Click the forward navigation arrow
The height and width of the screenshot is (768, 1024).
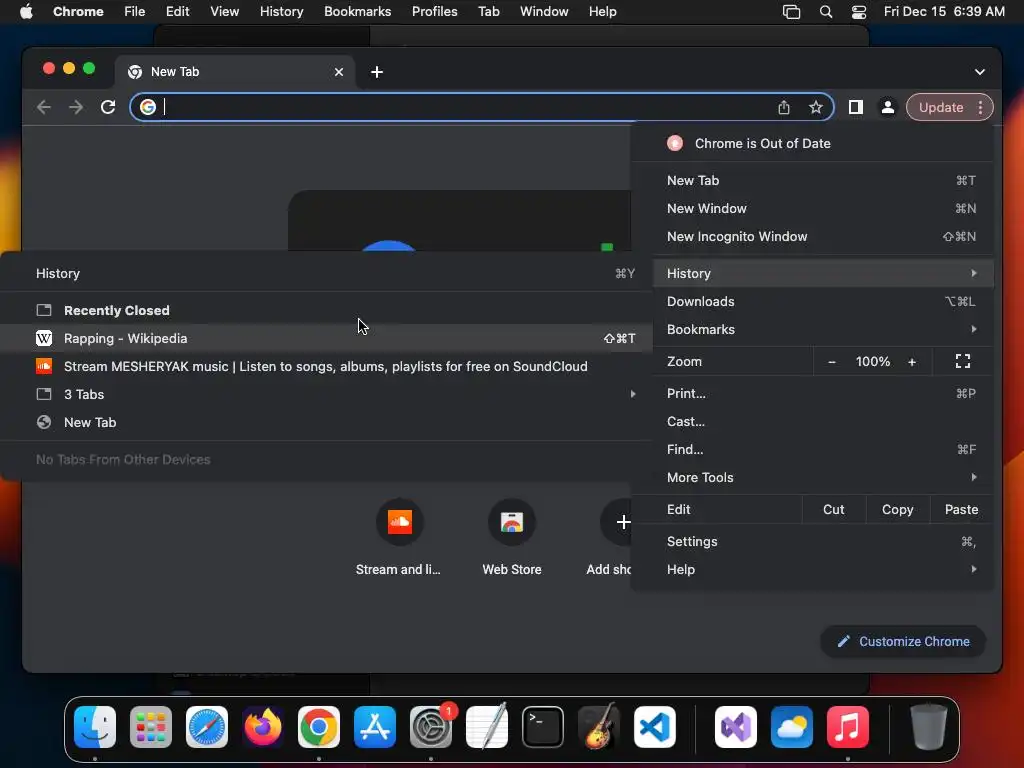click(x=76, y=107)
